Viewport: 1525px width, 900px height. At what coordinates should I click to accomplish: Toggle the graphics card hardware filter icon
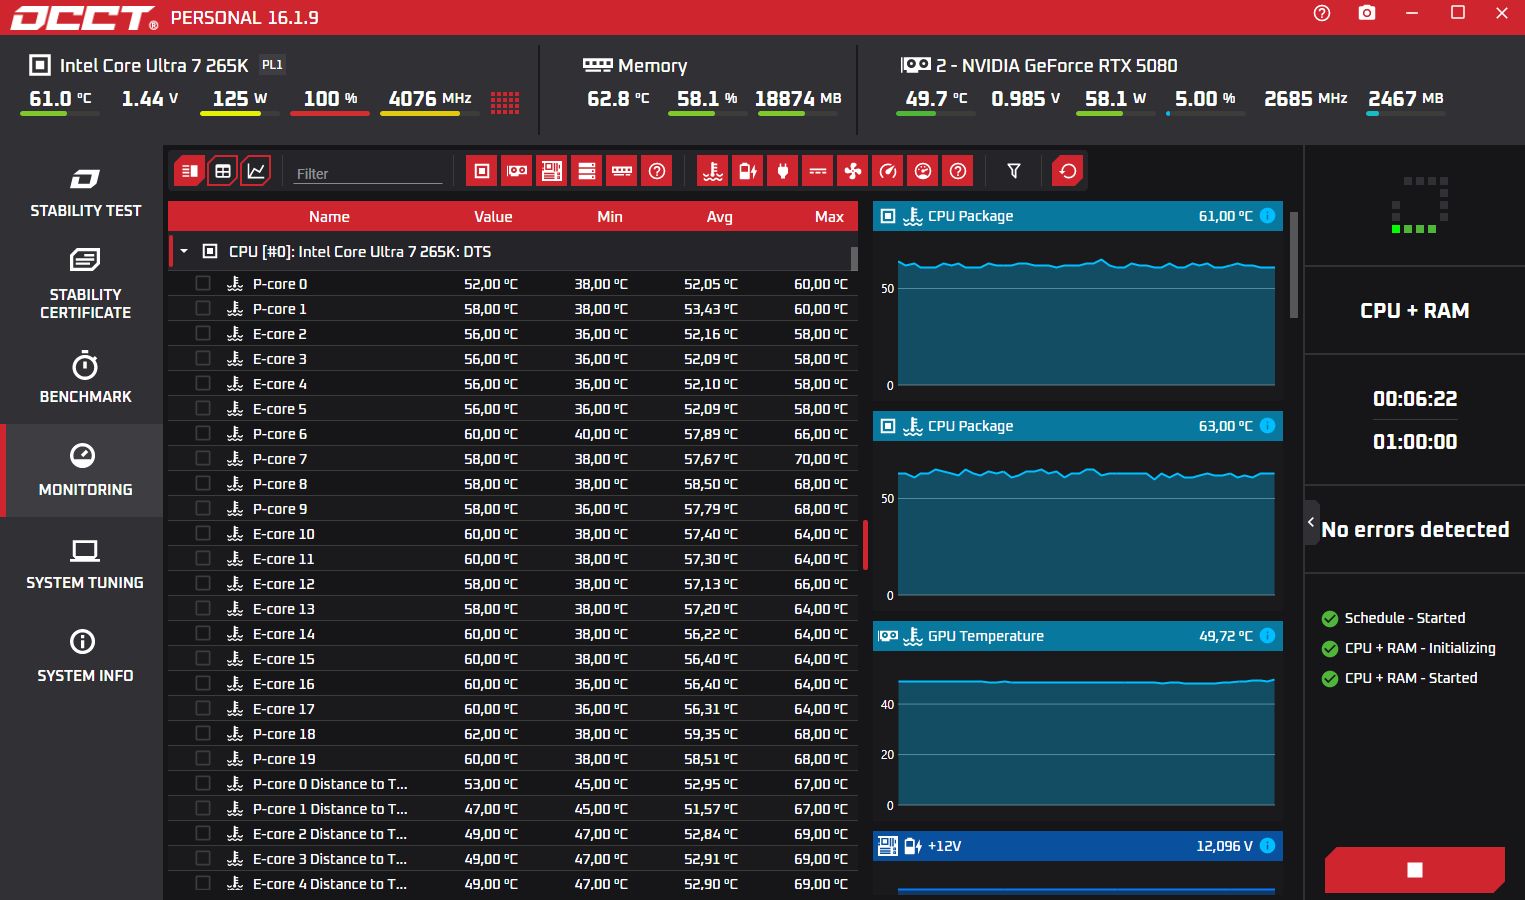517,171
